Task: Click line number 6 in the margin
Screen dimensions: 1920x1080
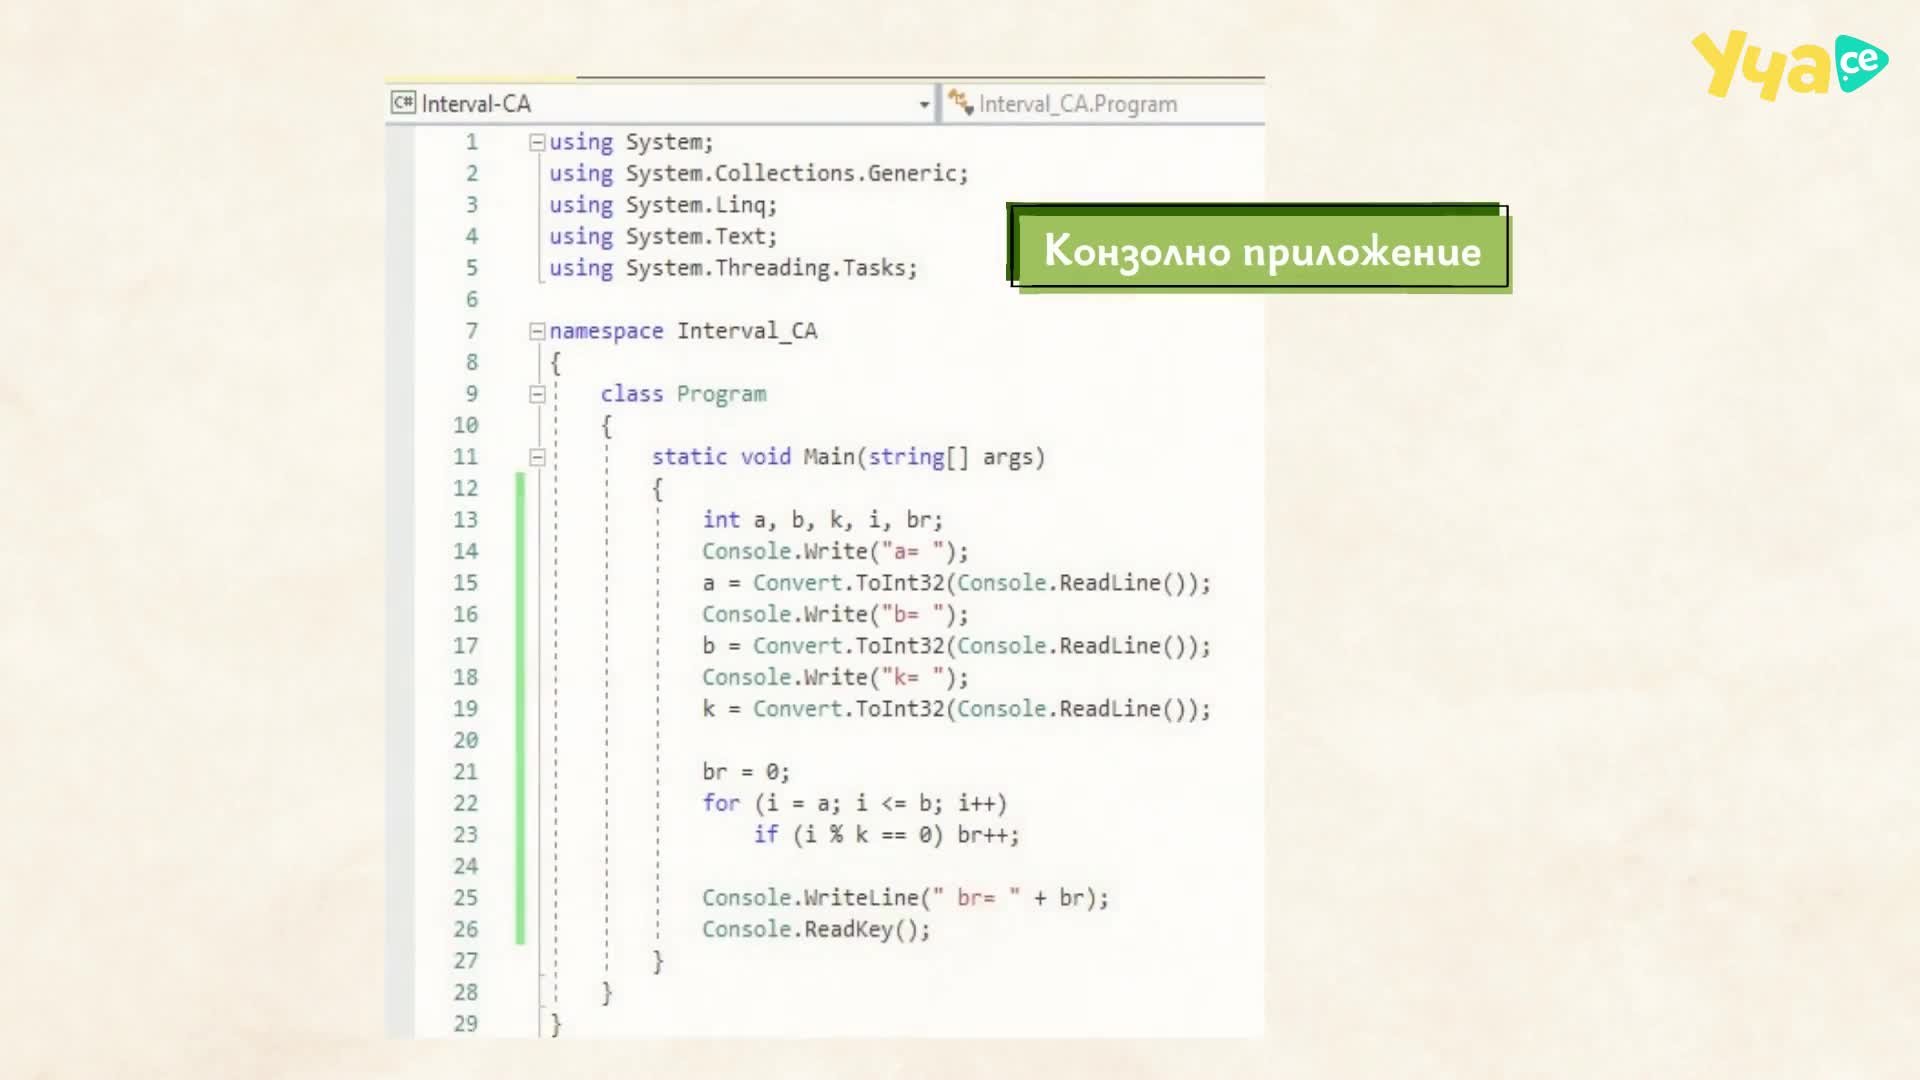Action: tap(472, 300)
